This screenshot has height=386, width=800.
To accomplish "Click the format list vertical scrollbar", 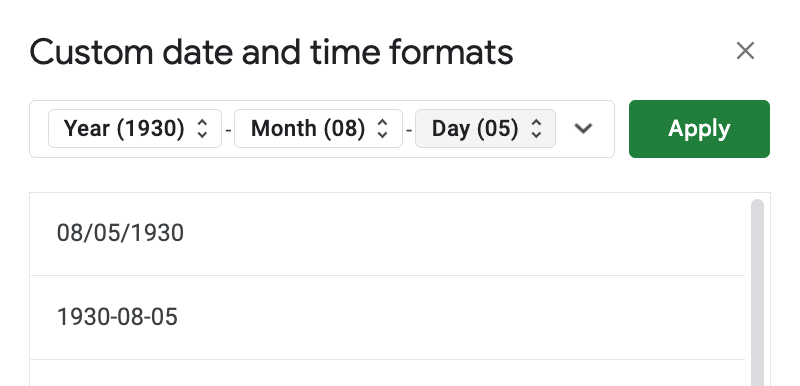I will 758,292.
